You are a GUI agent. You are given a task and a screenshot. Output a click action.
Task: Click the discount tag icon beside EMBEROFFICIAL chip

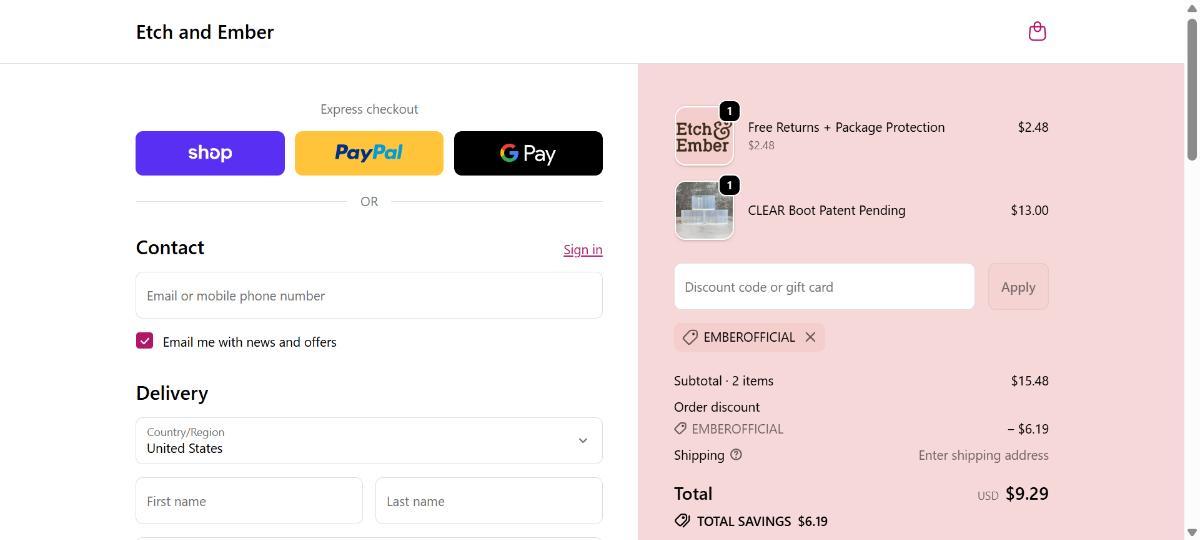(x=690, y=337)
